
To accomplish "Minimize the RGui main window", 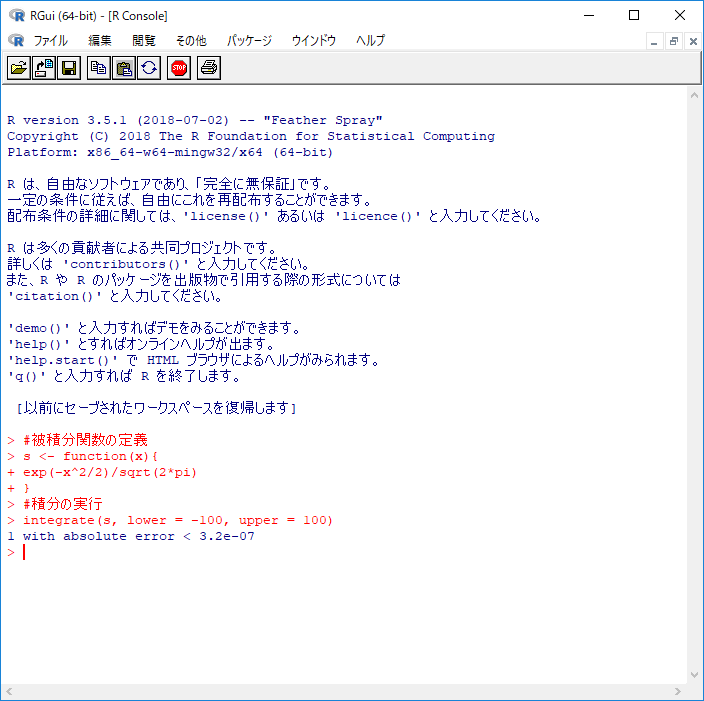I will [x=589, y=15].
